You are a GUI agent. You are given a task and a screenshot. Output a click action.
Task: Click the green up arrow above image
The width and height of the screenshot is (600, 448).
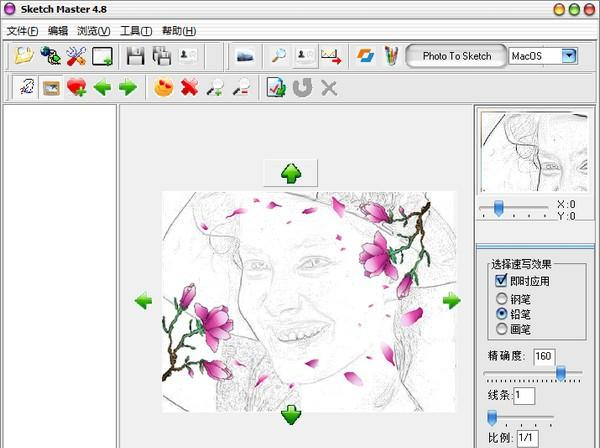pos(291,173)
